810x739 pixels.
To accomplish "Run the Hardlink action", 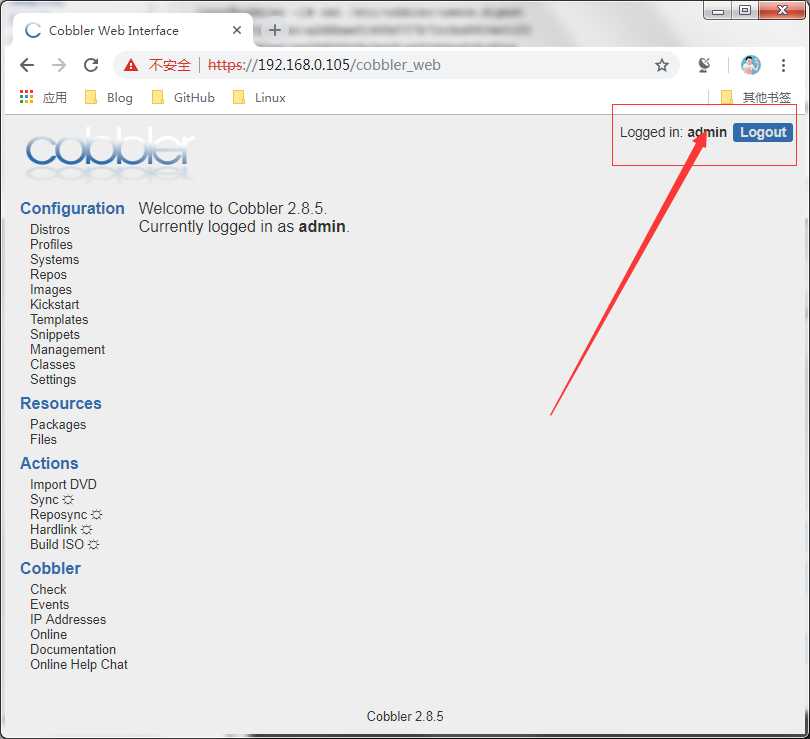I will pyautogui.click(x=61, y=529).
